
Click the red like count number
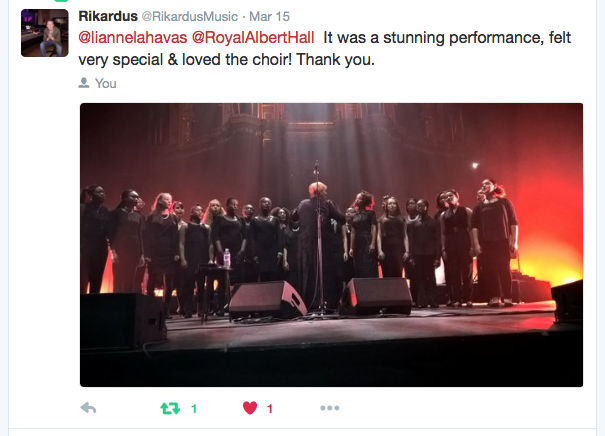tap(270, 409)
